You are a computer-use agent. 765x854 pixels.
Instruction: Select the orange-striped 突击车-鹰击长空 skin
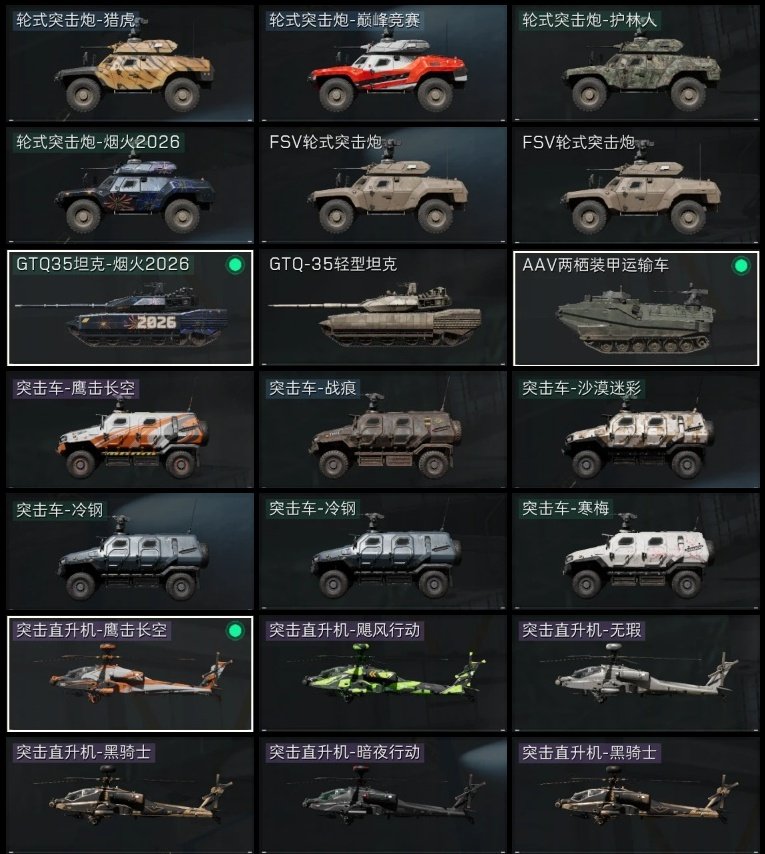[130, 430]
